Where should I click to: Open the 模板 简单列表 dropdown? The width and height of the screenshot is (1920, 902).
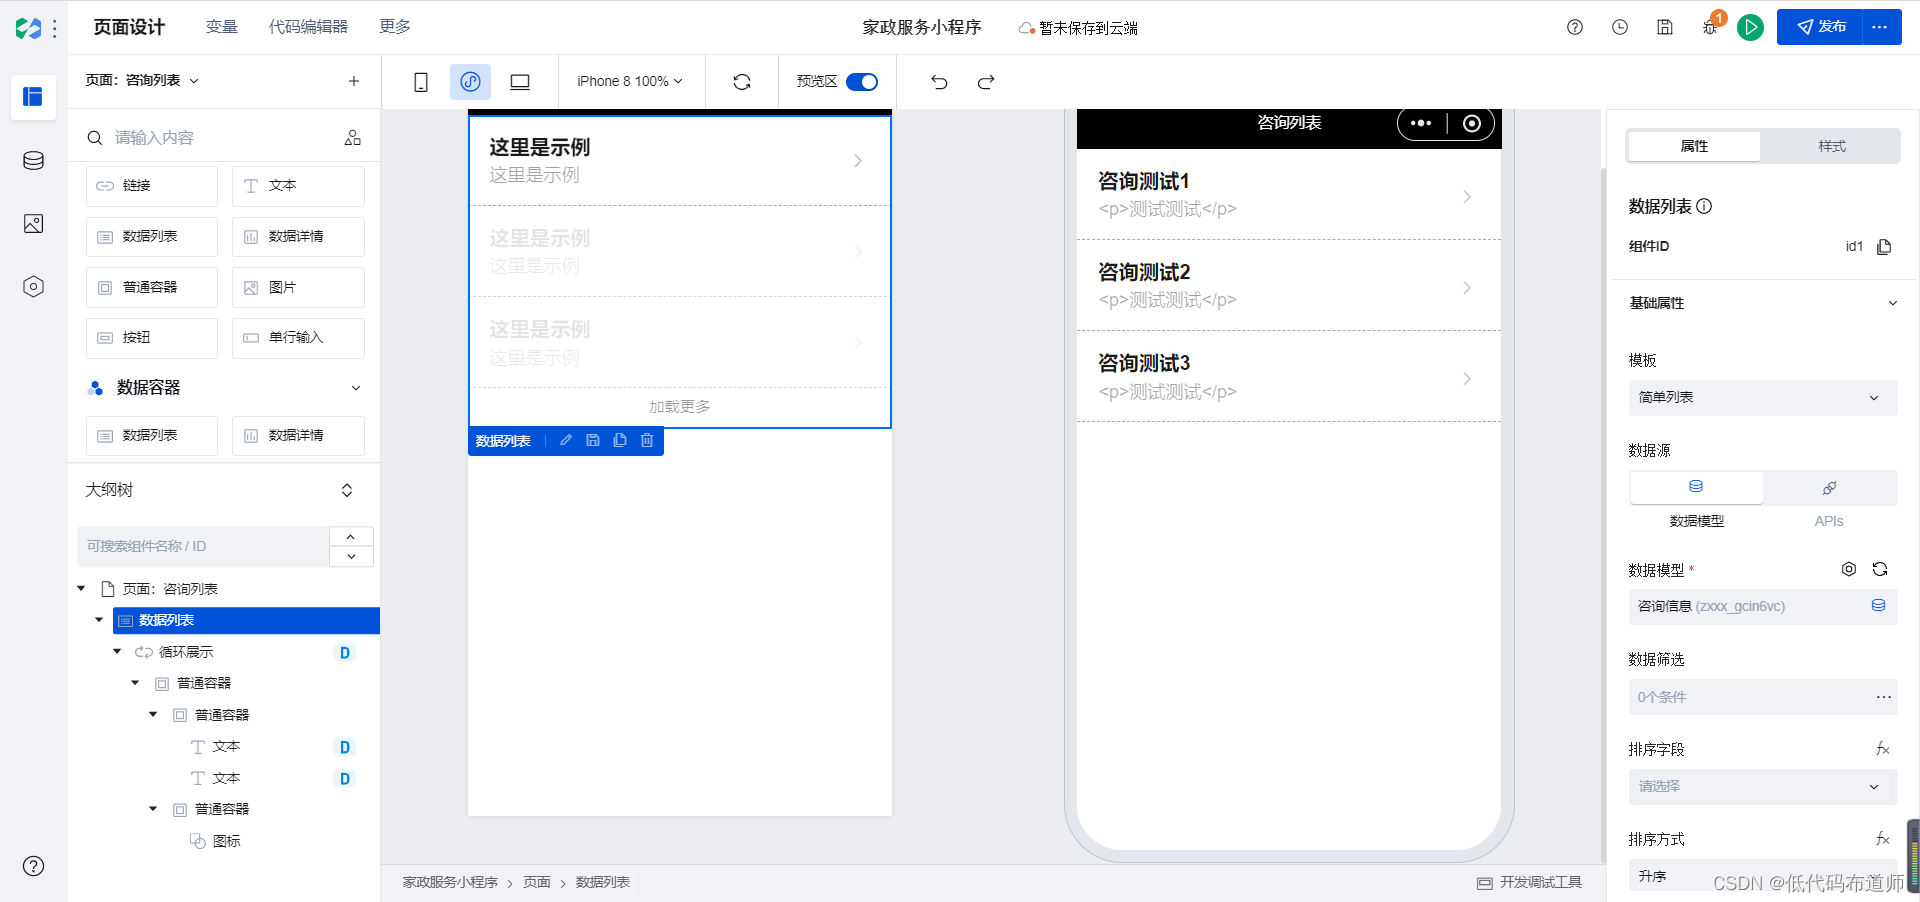point(1762,398)
